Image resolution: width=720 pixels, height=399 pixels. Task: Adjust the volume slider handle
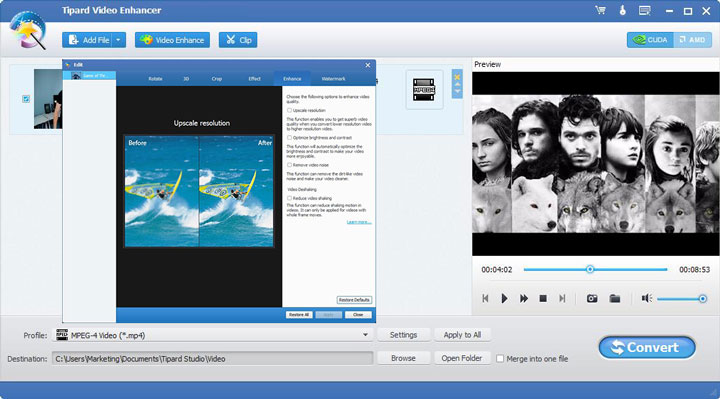(x=703, y=299)
